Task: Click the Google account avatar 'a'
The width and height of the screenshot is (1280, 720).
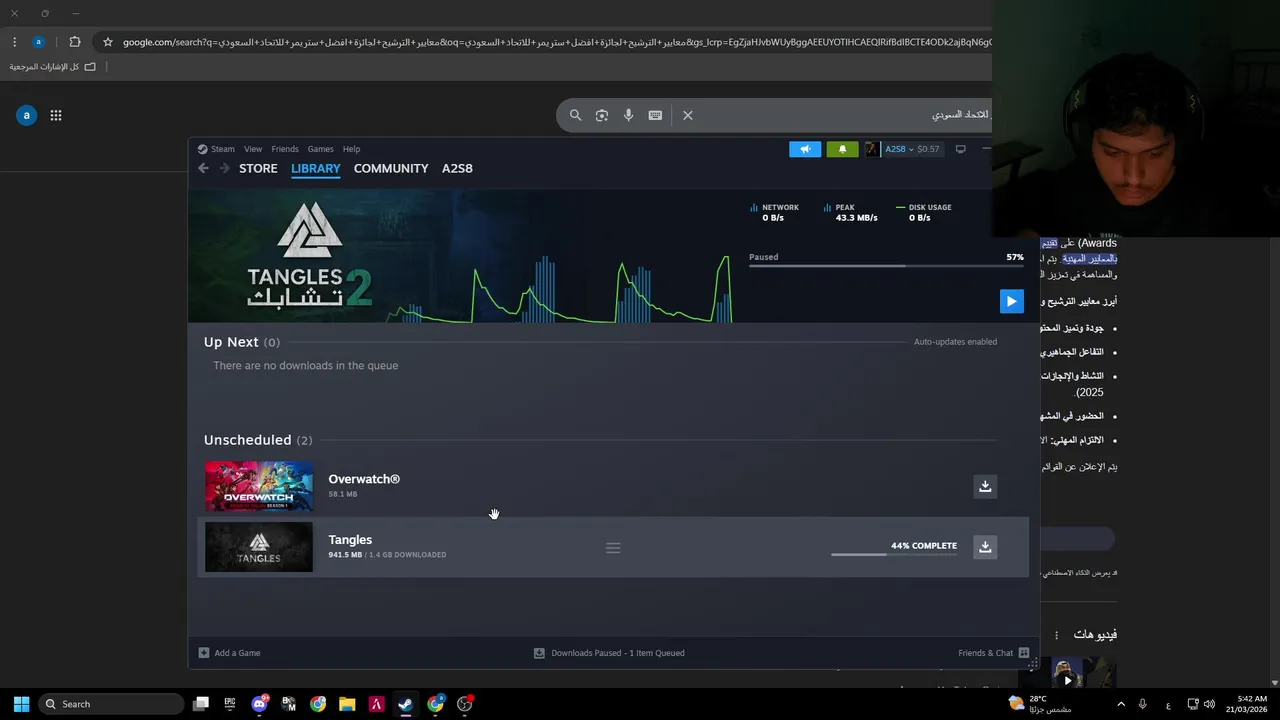Action: (27, 115)
